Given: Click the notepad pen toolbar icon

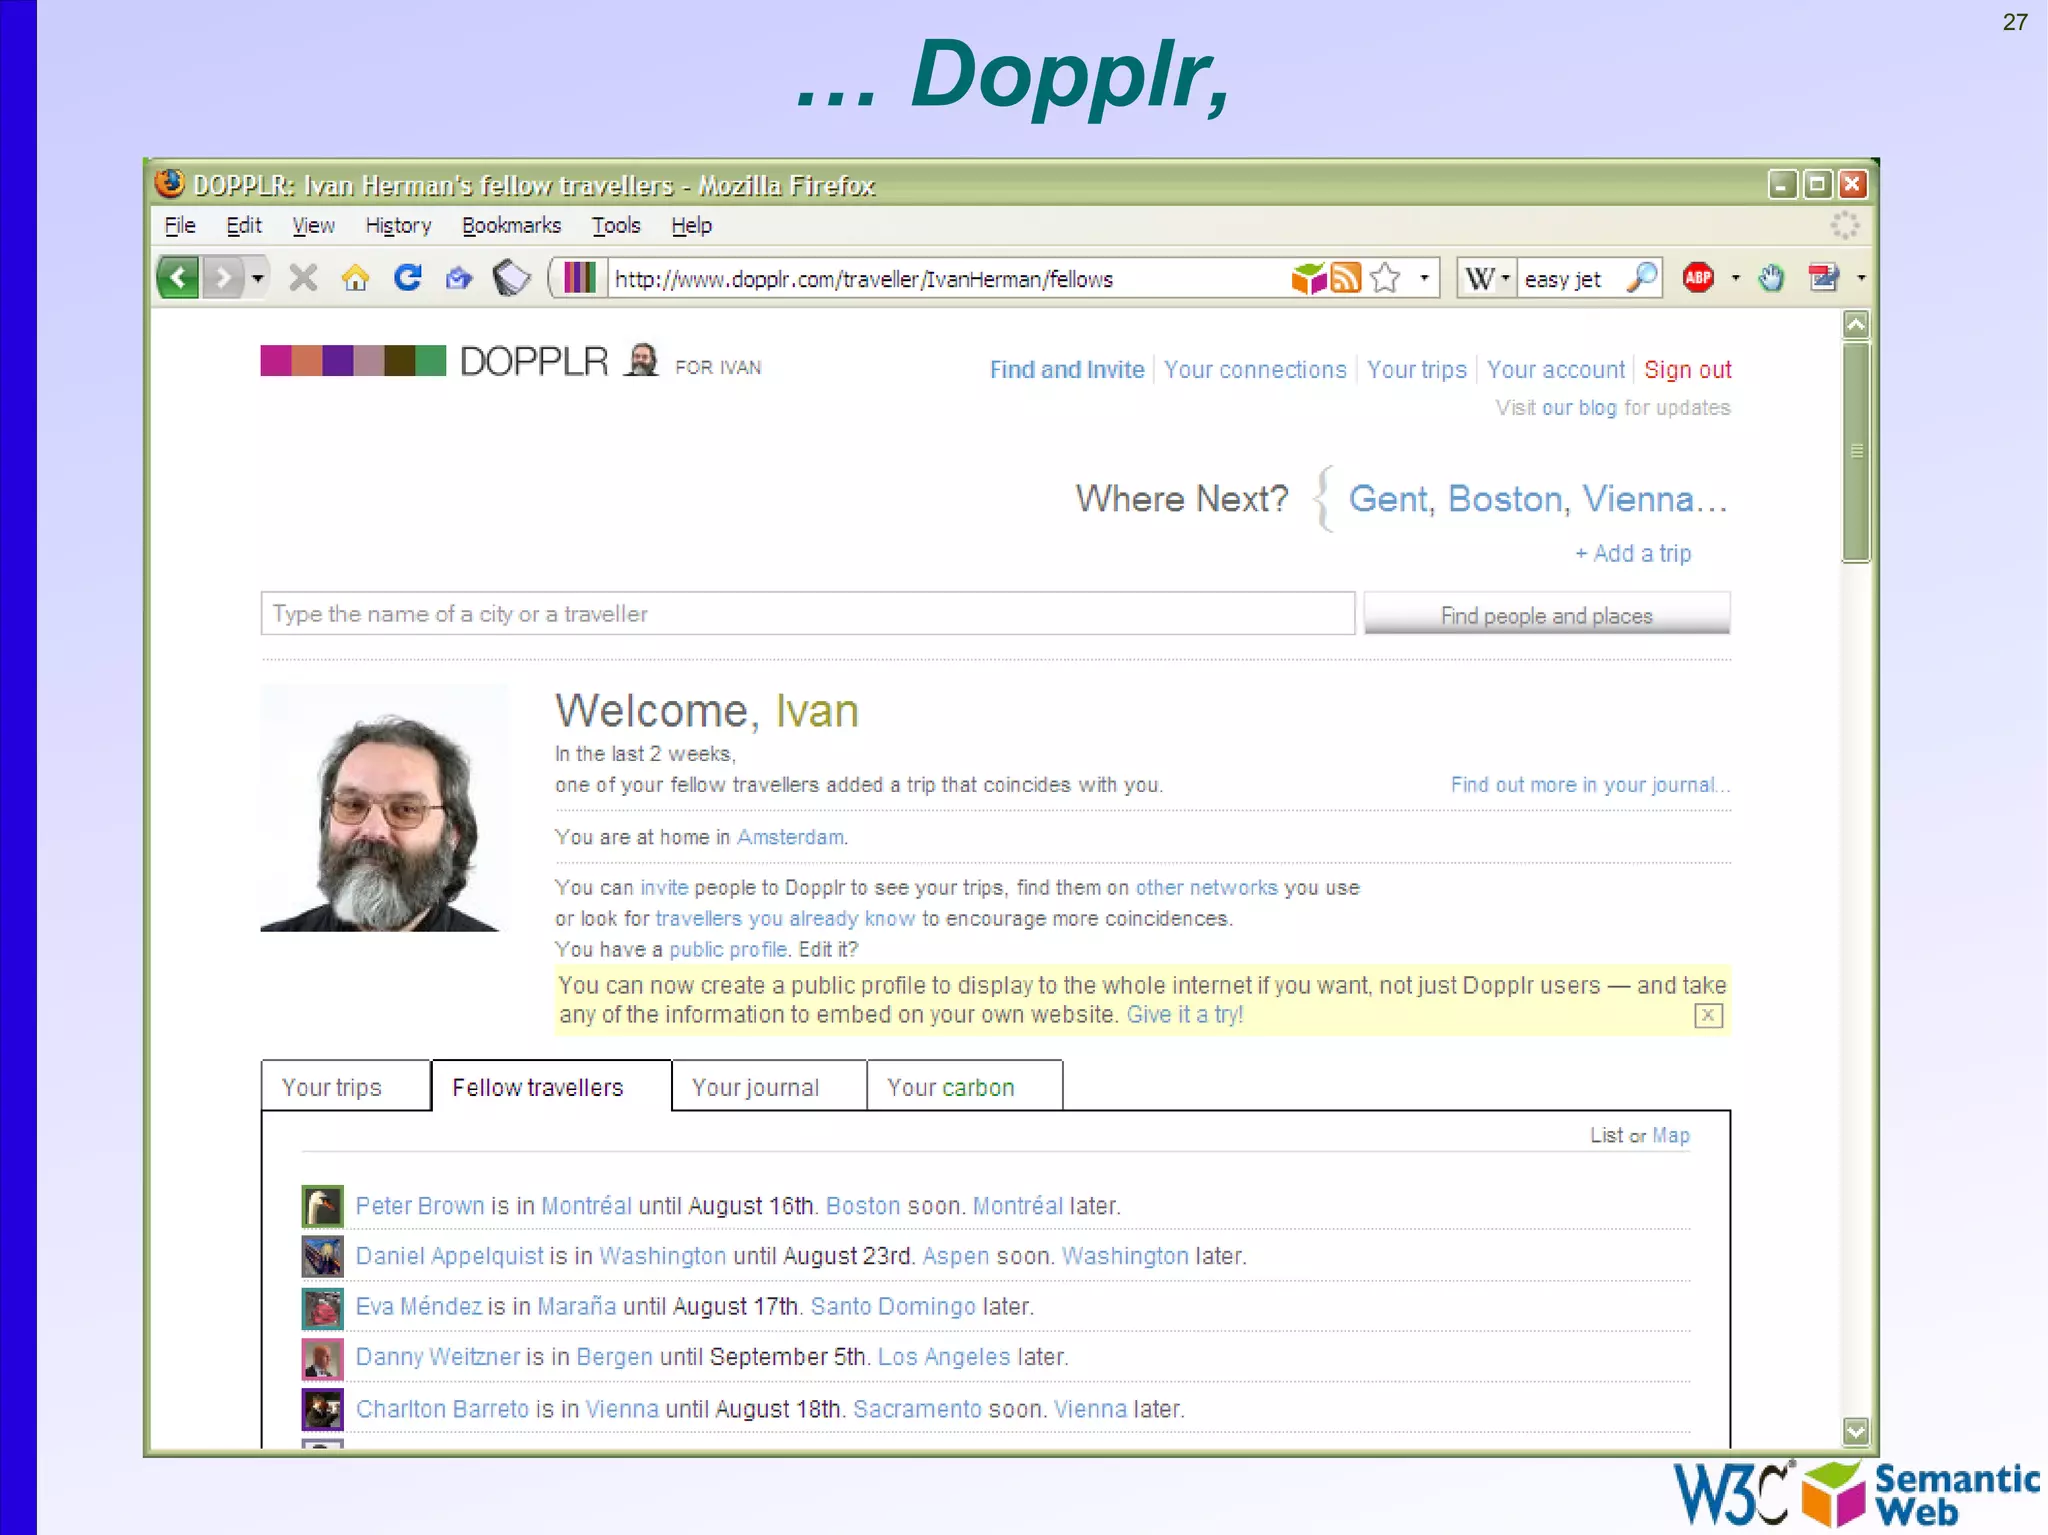Looking at the screenshot, I should [1824, 278].
